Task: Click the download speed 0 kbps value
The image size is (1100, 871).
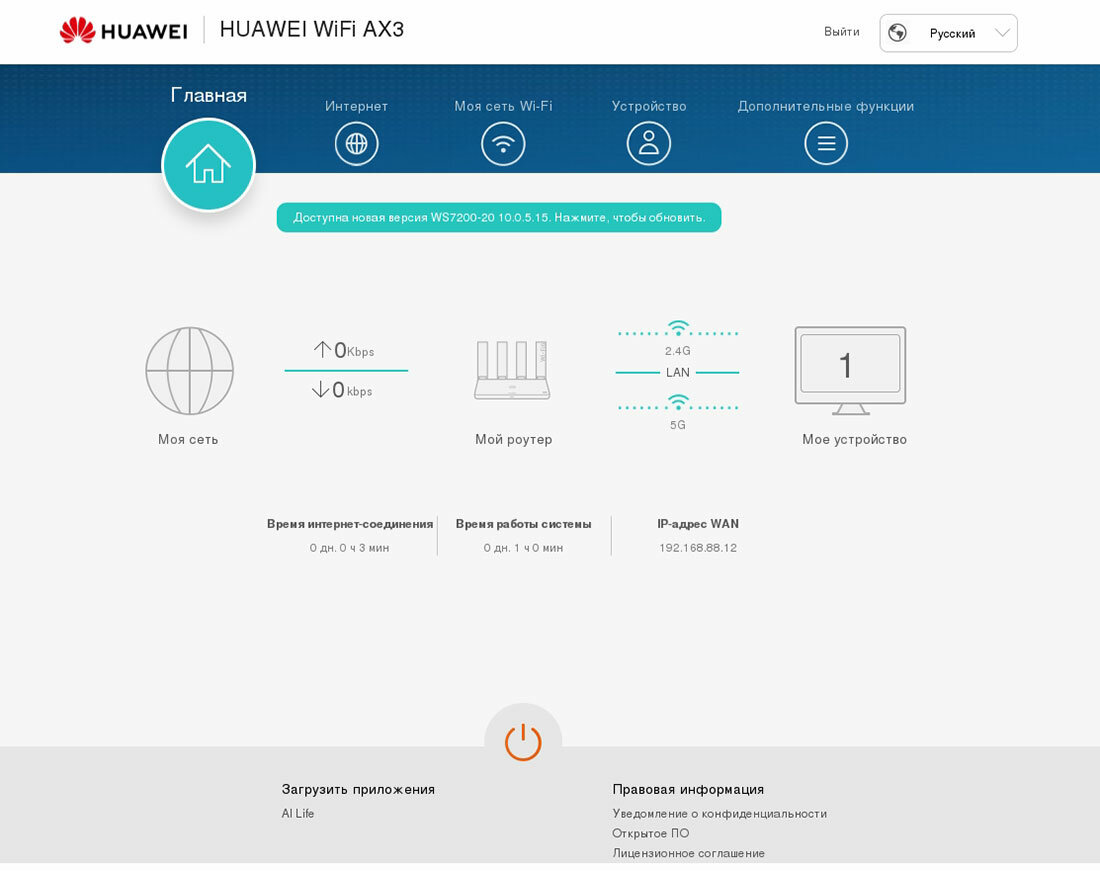Action: tap(342, 390)
